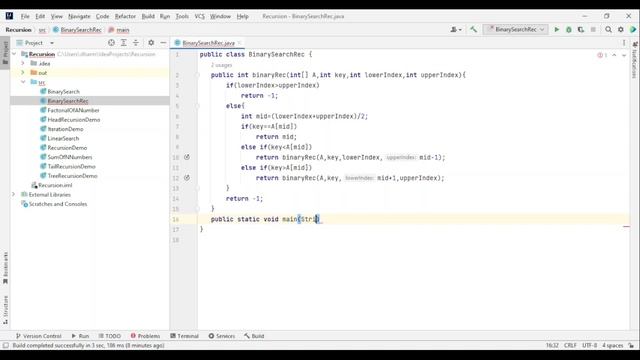Click the UTF-8 encoding widget

[x=589, y=345]
